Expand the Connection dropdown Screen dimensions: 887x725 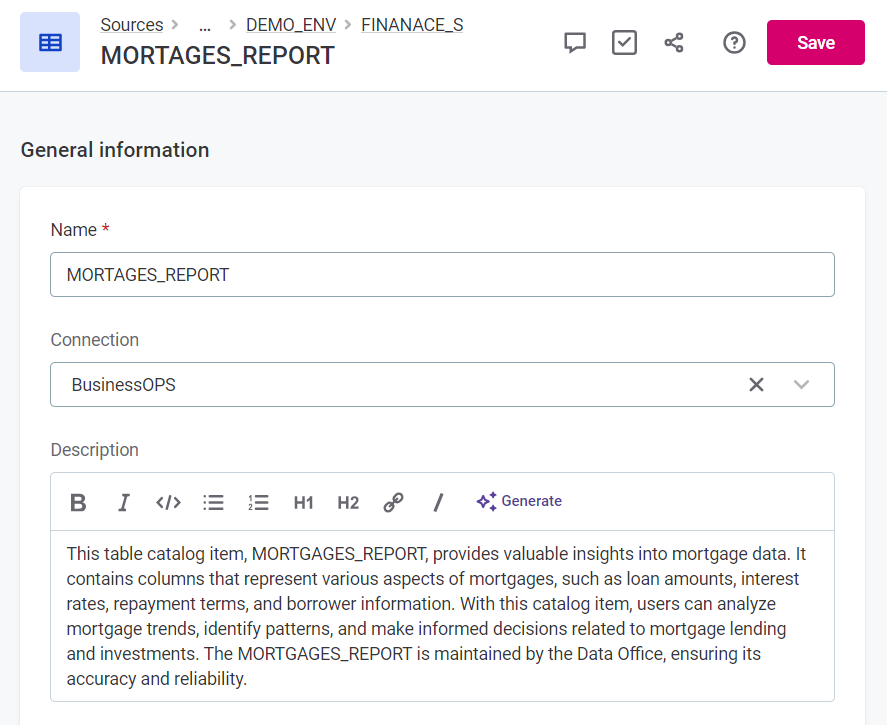(x=801, y=385)
